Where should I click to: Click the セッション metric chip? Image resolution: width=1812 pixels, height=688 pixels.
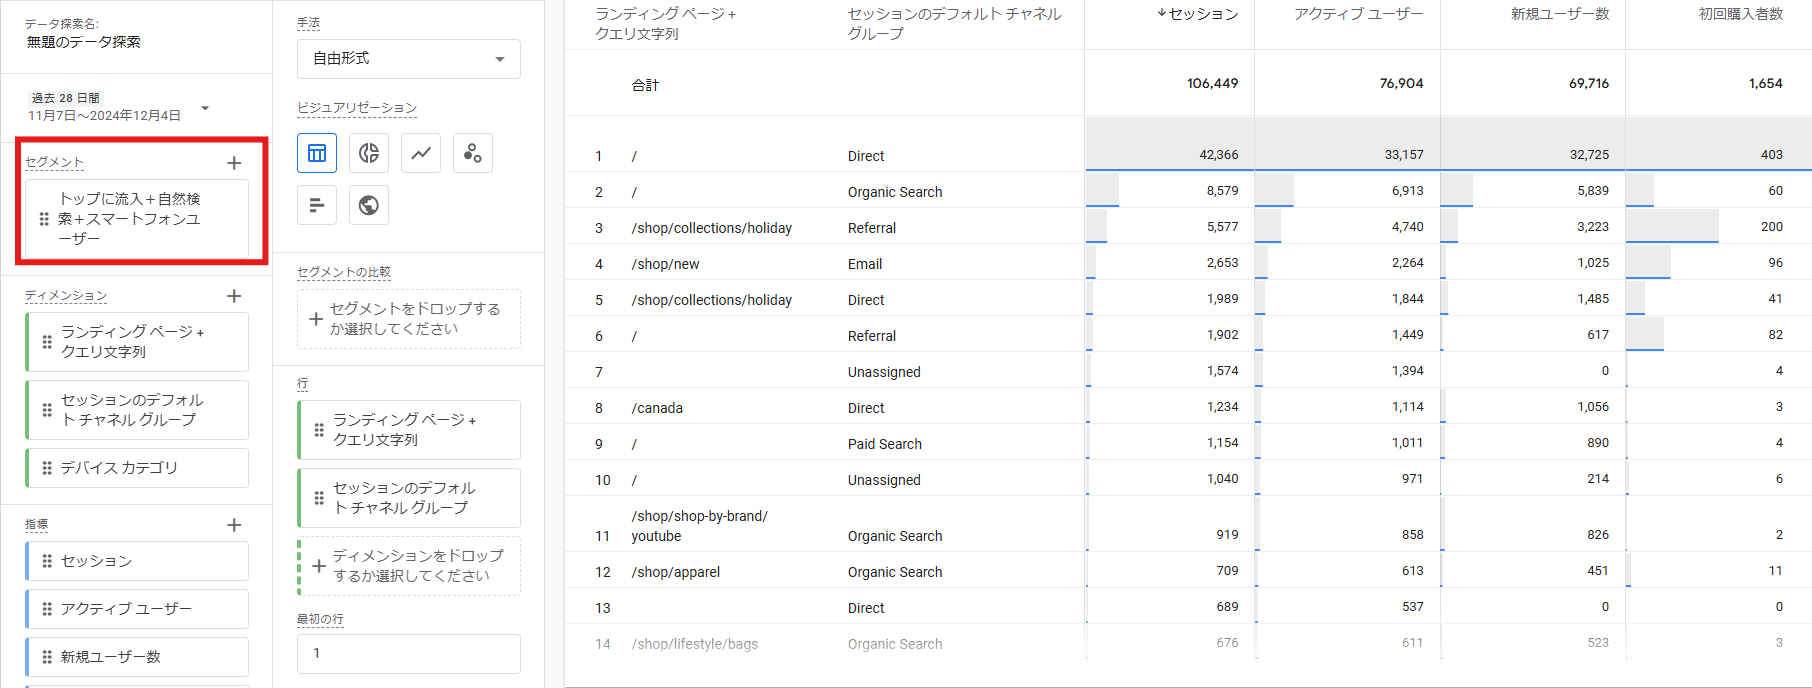coord(137,561)
